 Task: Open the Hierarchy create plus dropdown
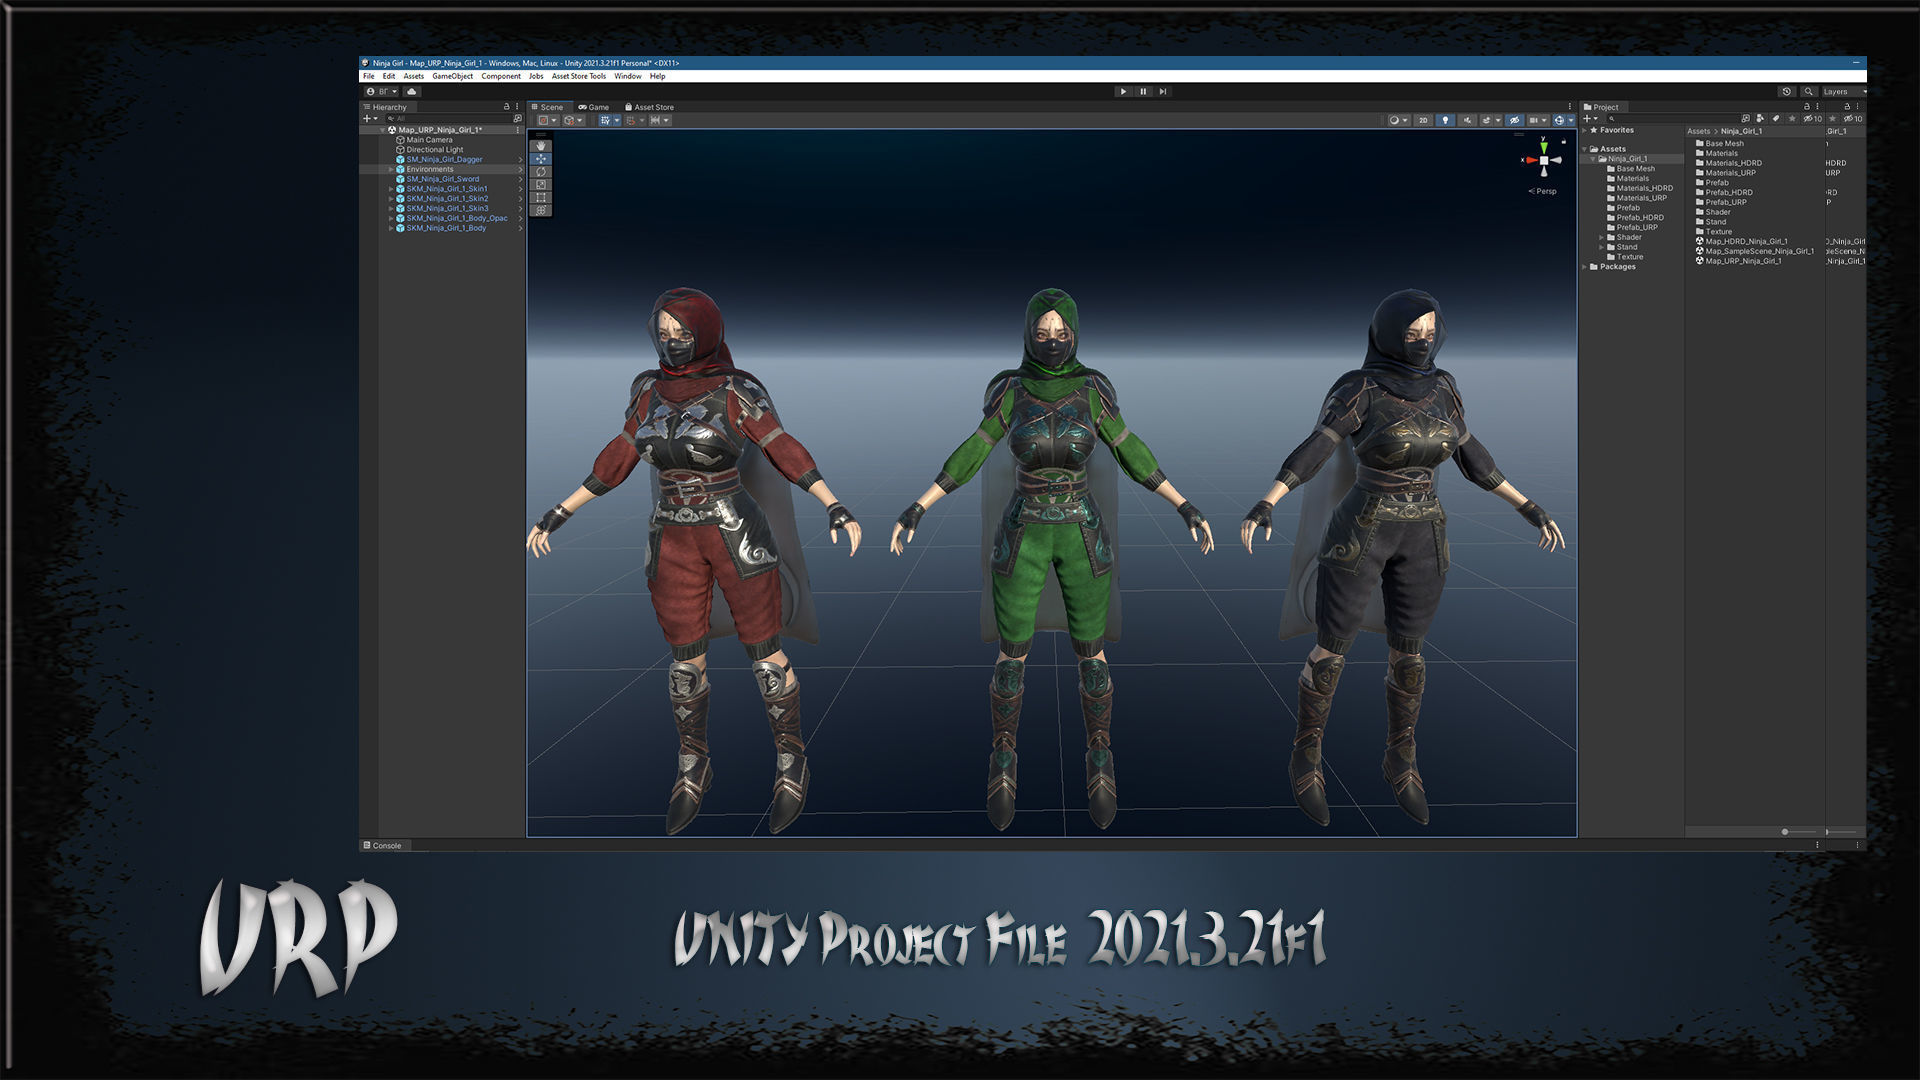coord(370,118)
